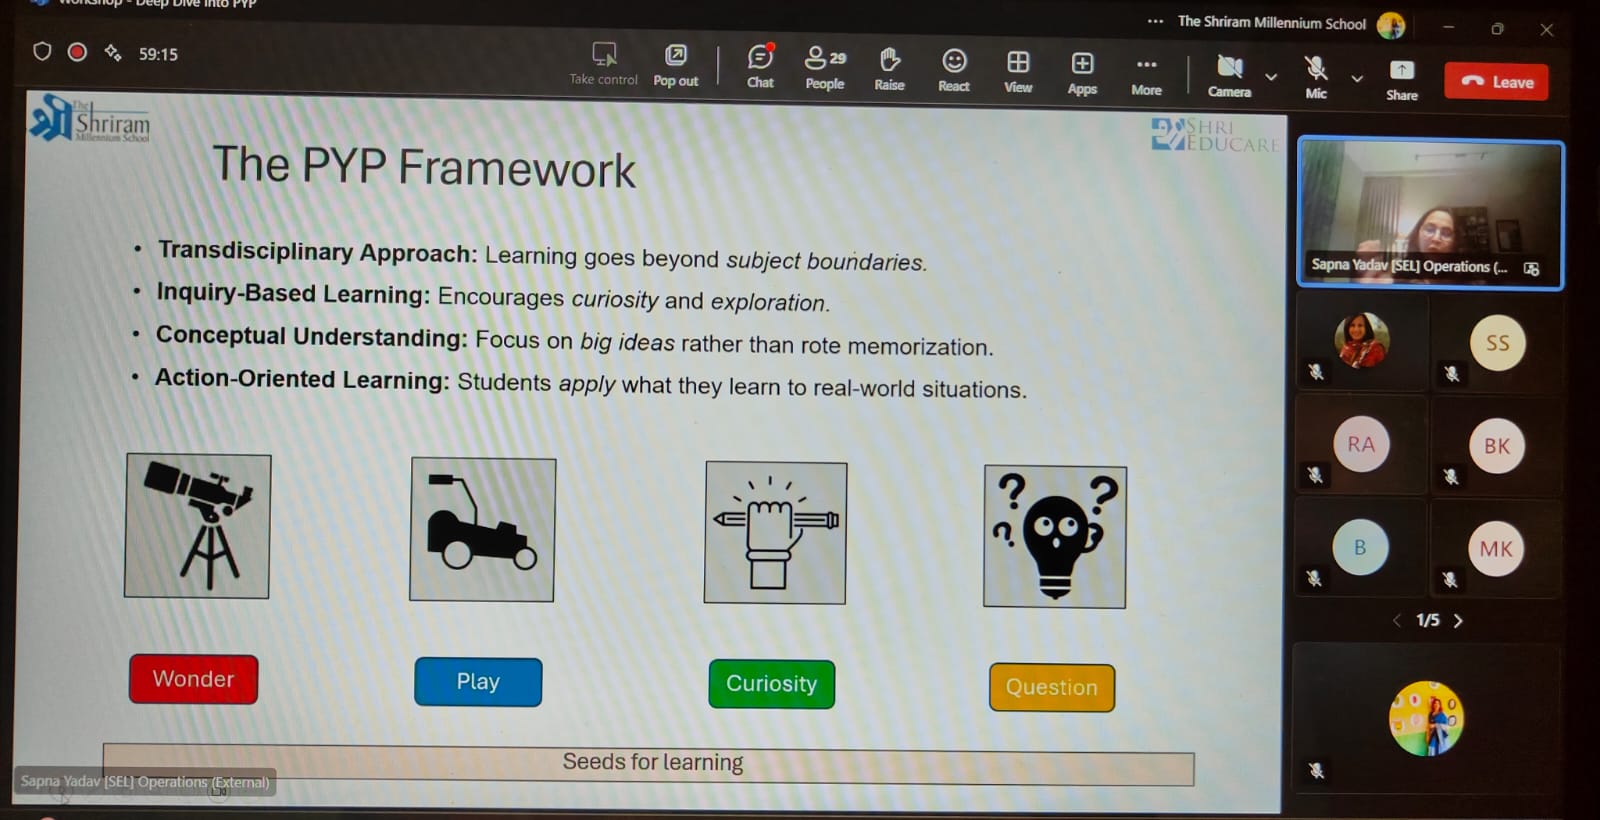This screenshot has width=1600, height=820.
Task: Unmute the Mic
Action: pyautogui.click(x=1316, y=76)
